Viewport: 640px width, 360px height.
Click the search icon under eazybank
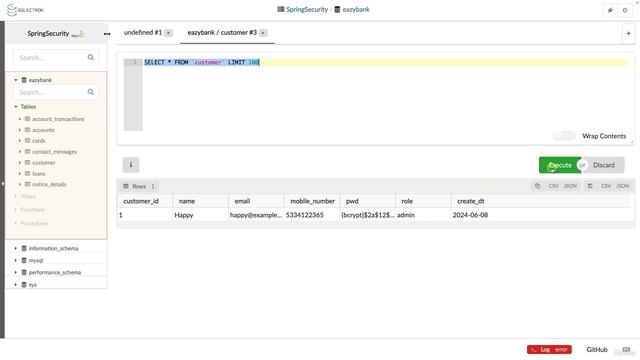click(x=91, y=92)
